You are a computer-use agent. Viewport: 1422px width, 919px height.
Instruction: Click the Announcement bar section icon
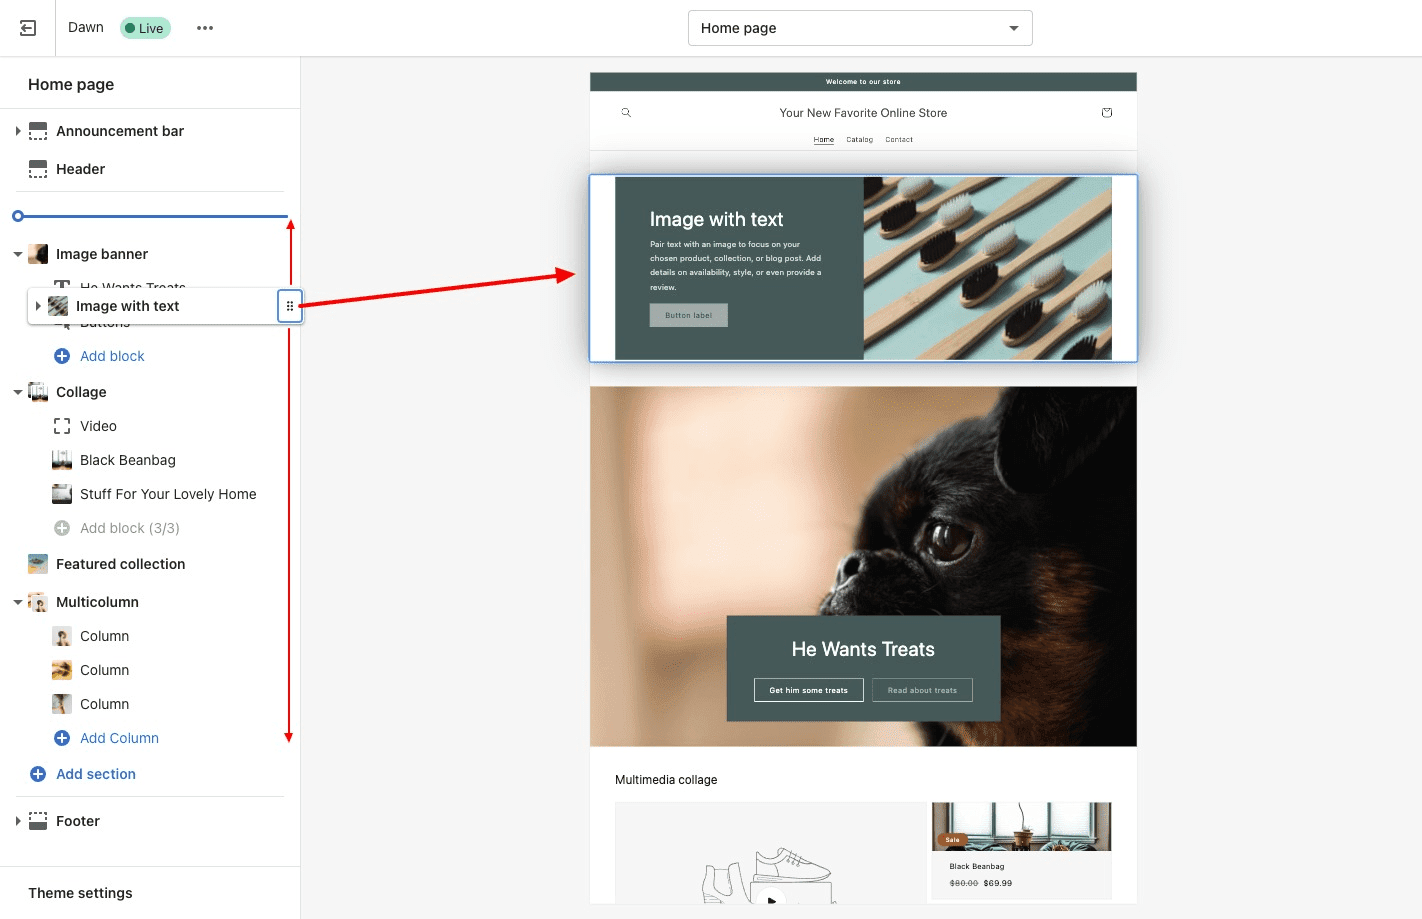37,130
